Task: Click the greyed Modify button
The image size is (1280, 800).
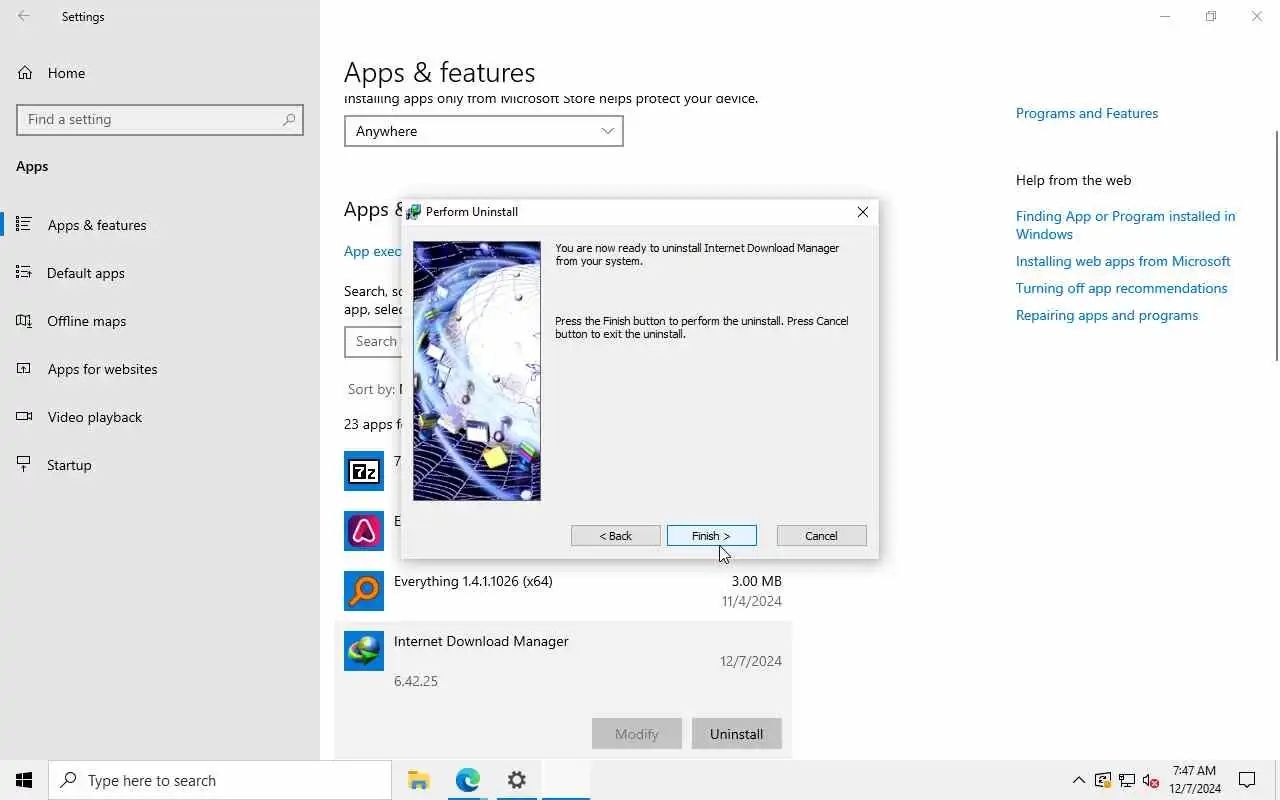Action: coord(637,734)
